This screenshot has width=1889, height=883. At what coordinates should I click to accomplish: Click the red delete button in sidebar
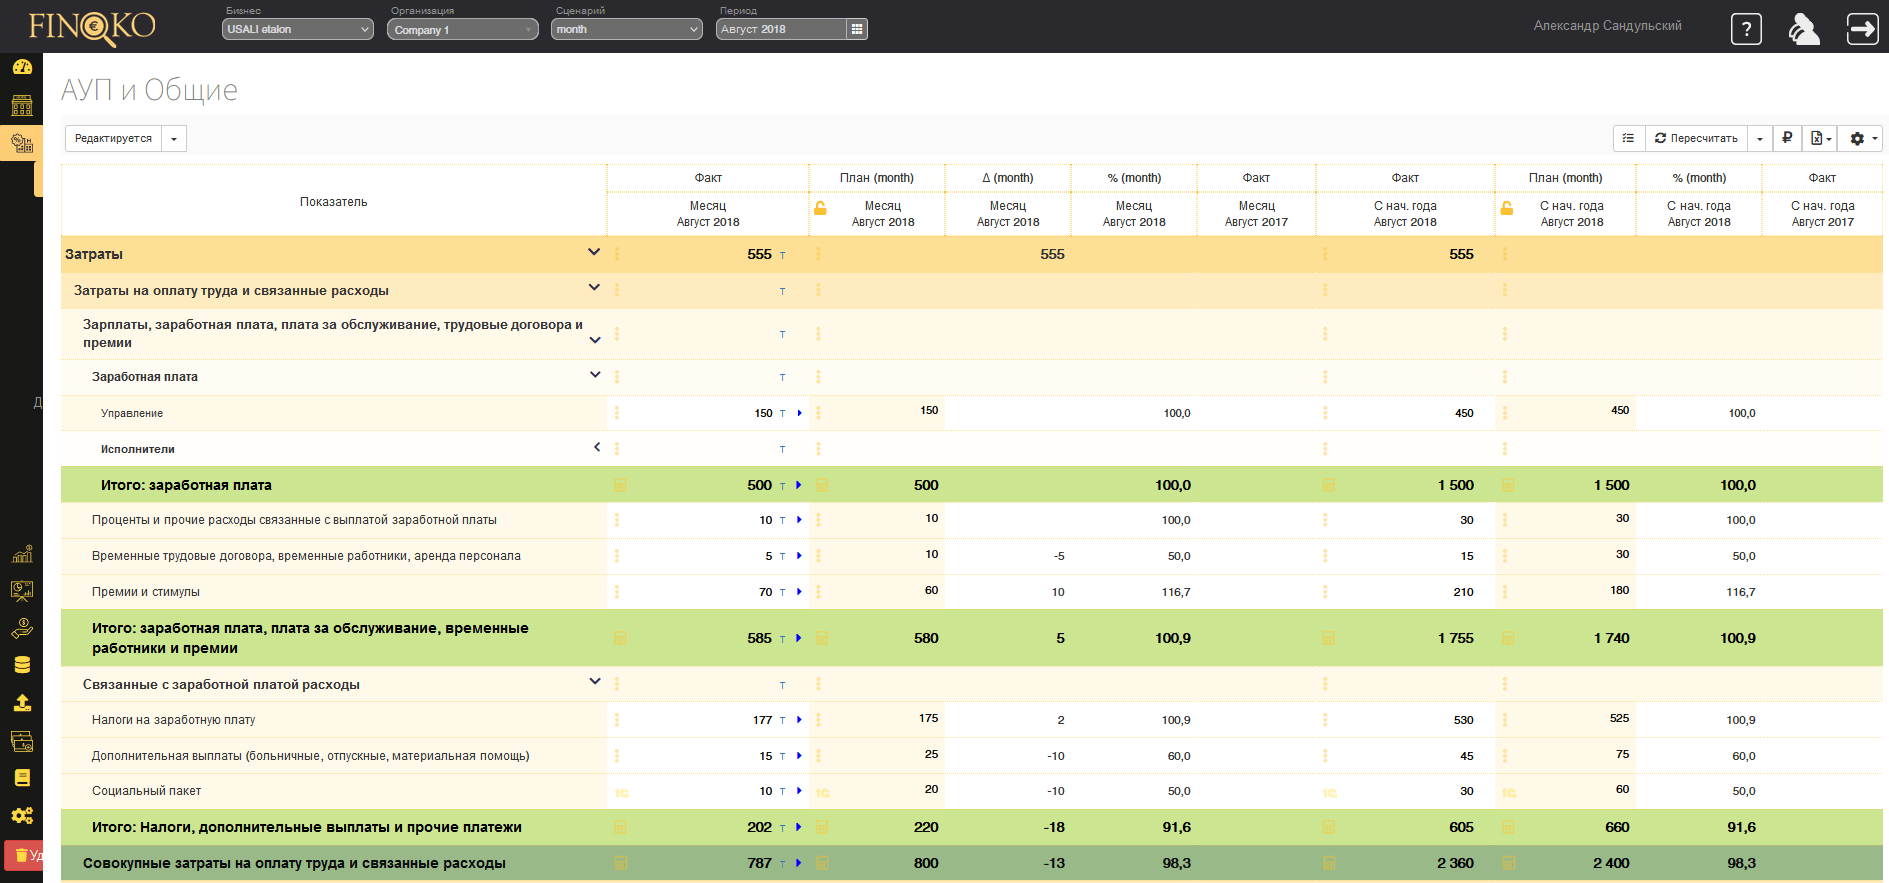coord(24,855)
